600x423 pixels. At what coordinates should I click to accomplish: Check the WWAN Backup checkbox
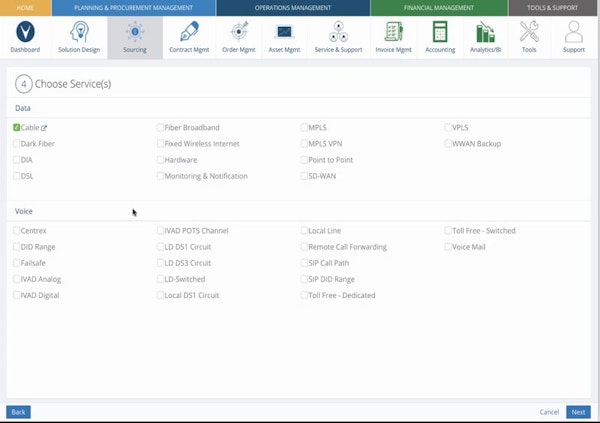(448, 144)
